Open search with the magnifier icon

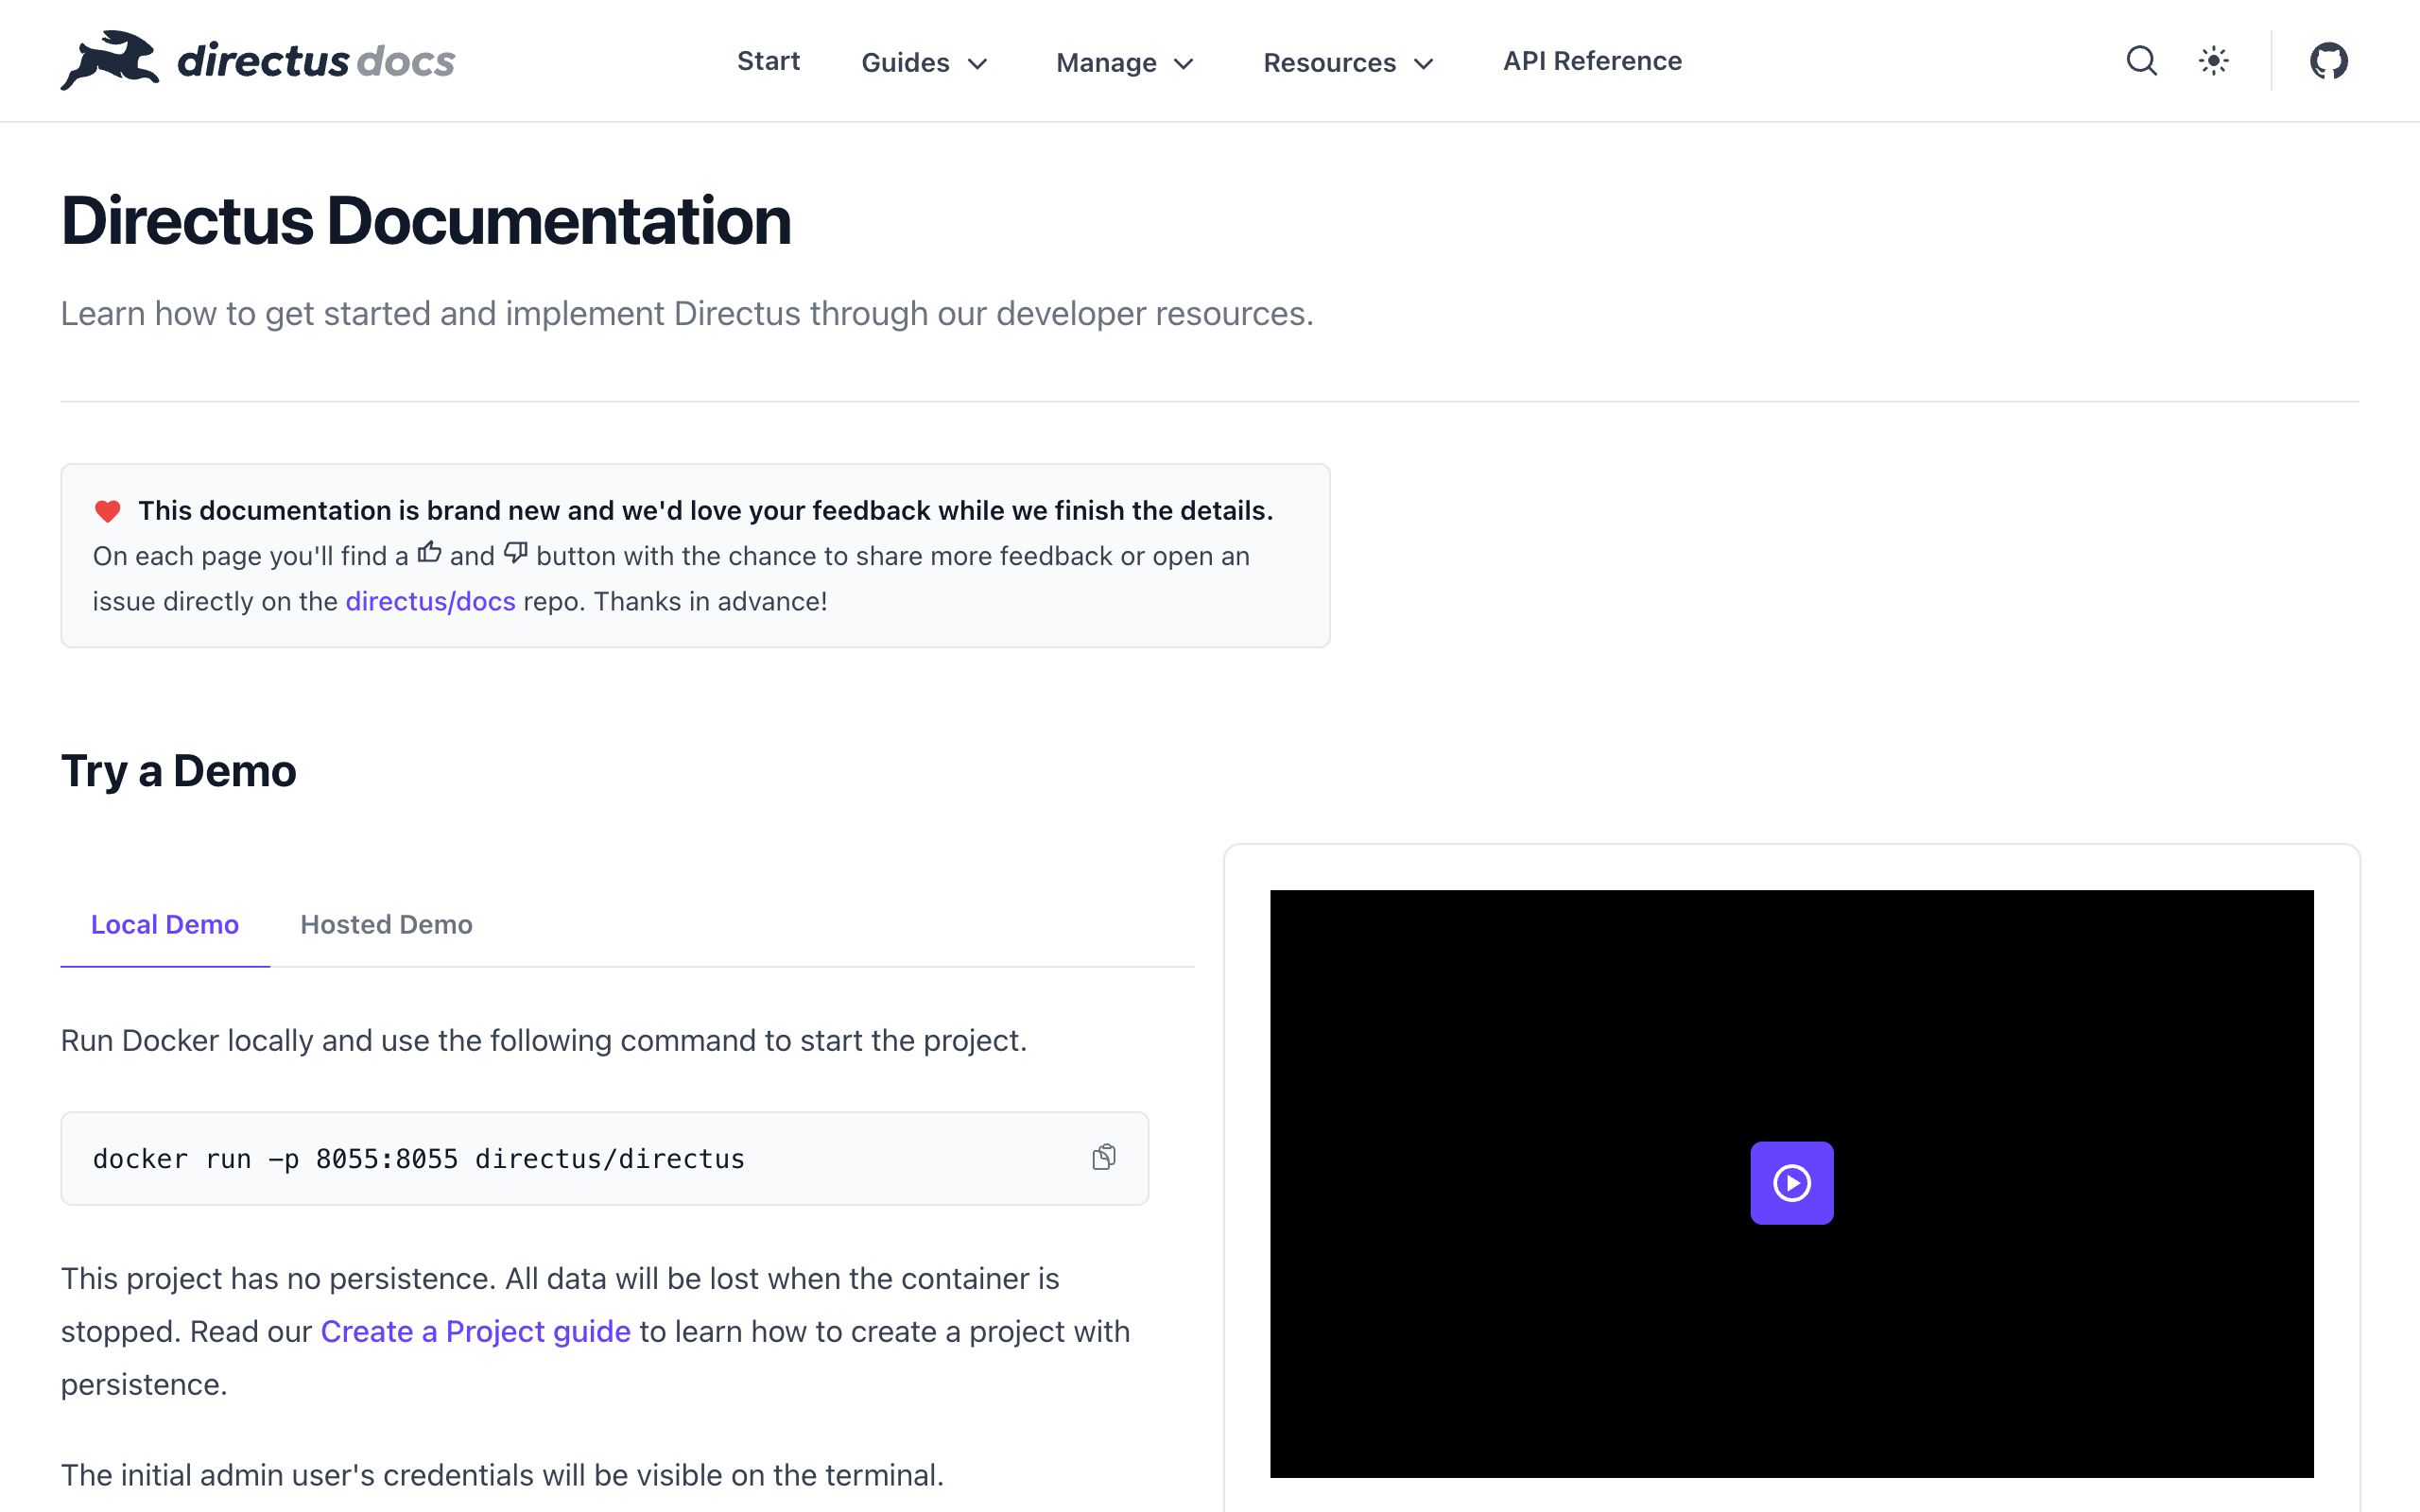(x=2141, y=61)
